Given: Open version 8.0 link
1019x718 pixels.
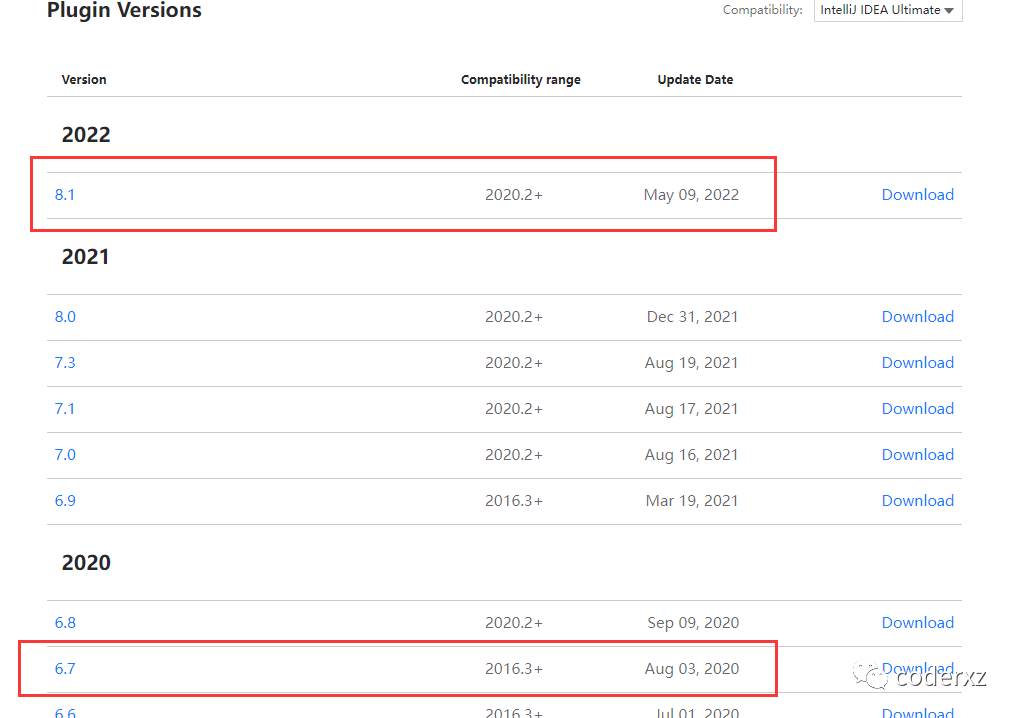Looking at the screenshot, I should tap(65, 317).
